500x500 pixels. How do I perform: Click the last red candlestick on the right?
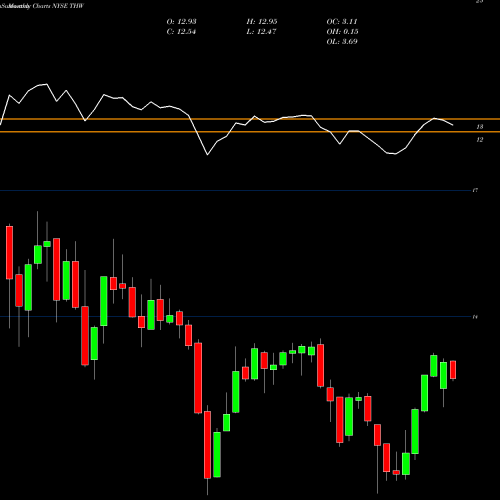[x=453, y=370]
